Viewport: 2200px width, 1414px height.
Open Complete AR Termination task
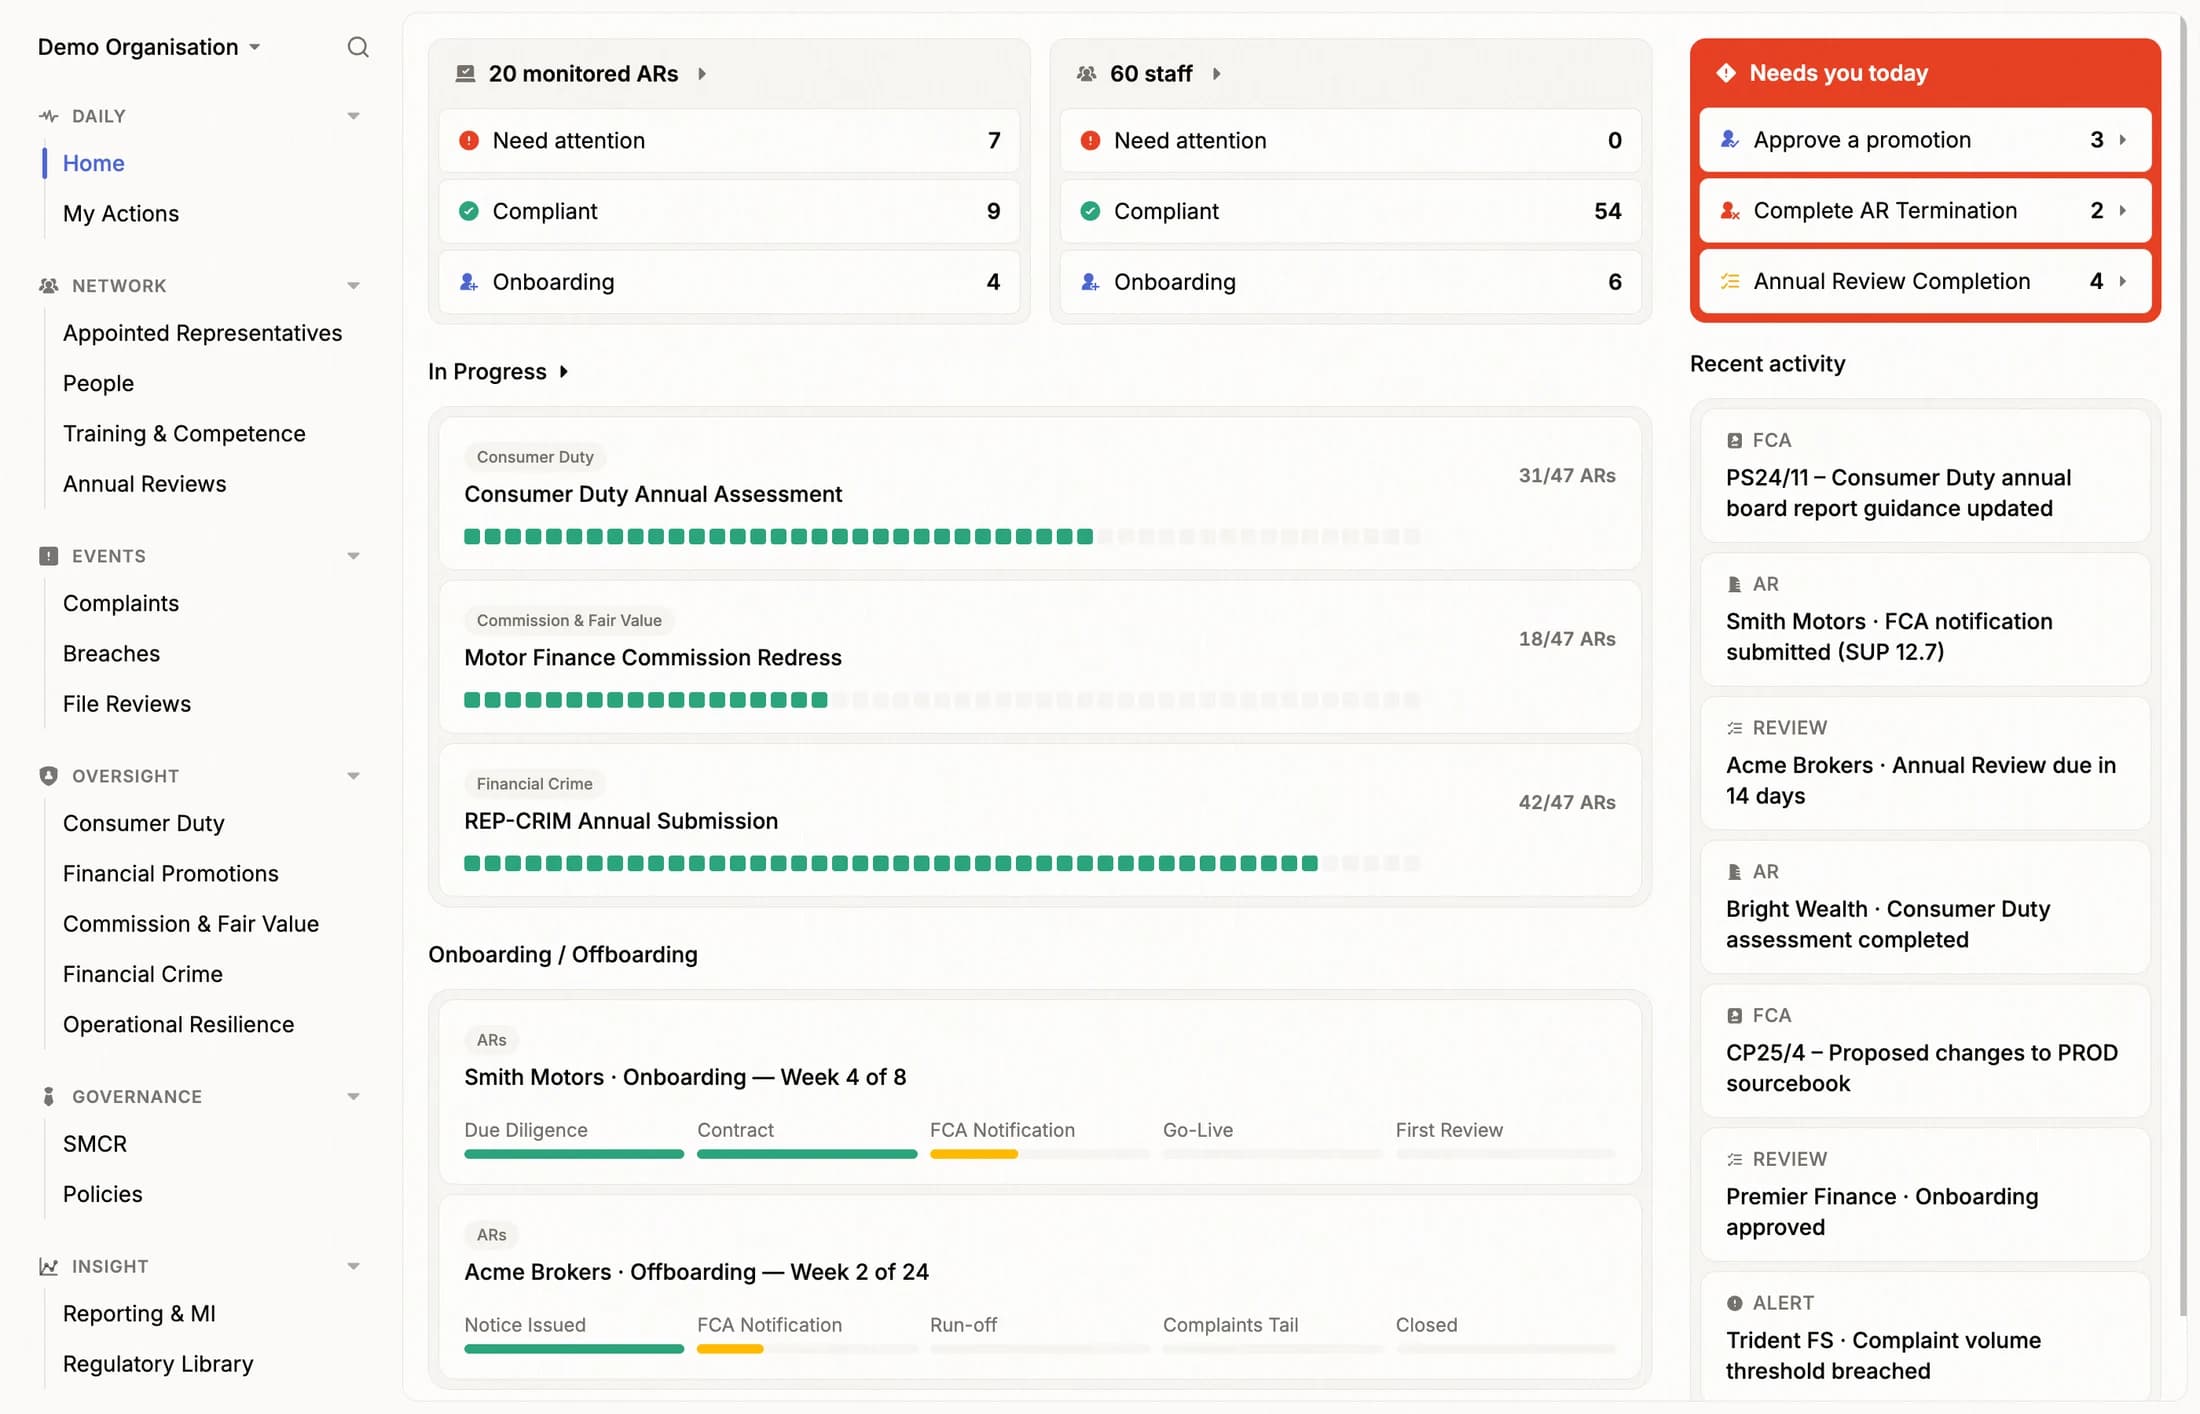pyautogui.click(x=1925, y=211)
